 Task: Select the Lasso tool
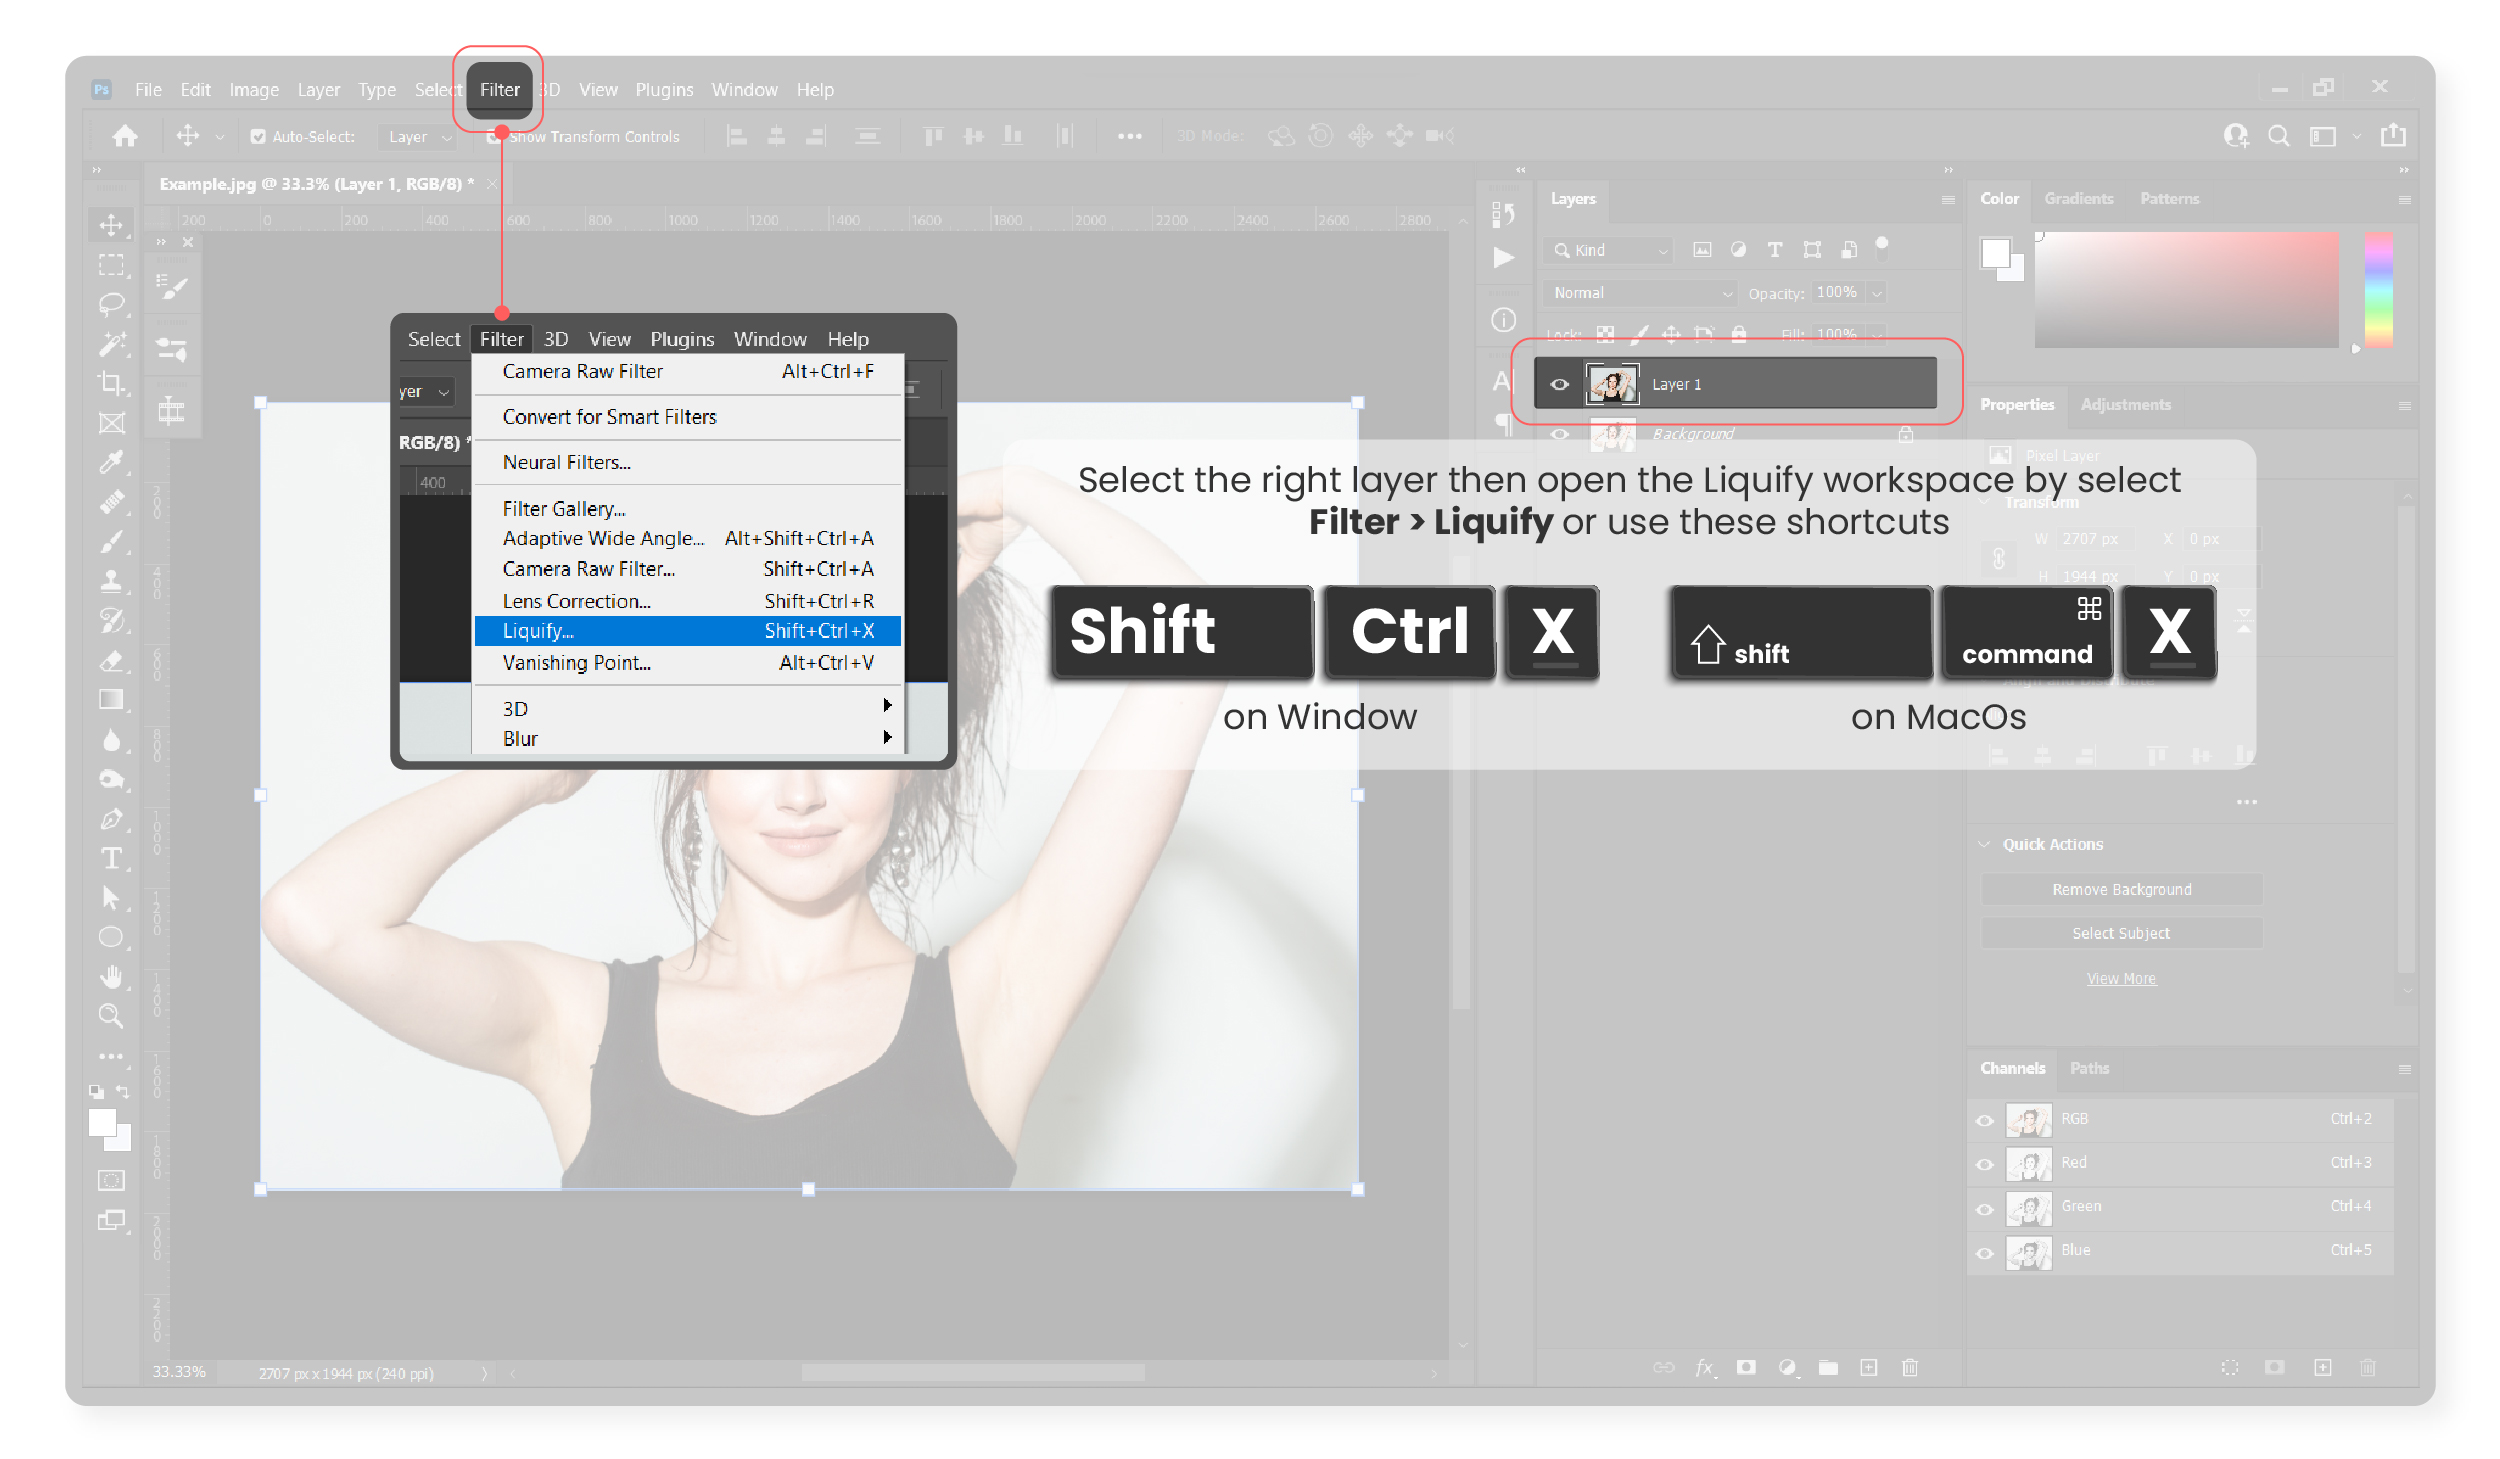click(111, 303)
